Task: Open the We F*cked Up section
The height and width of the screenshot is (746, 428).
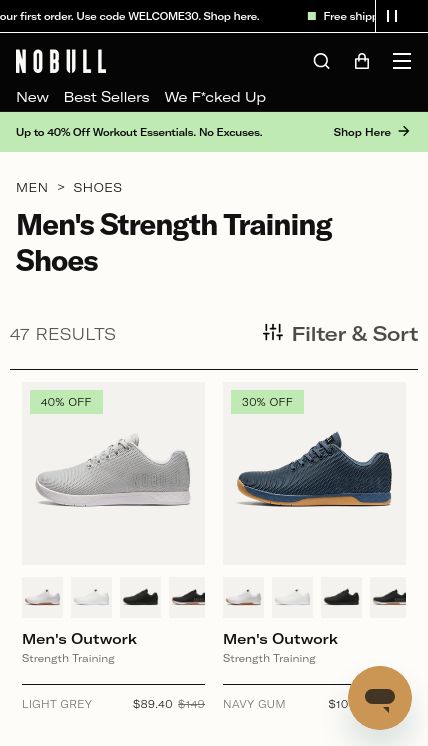Action: 215,97
